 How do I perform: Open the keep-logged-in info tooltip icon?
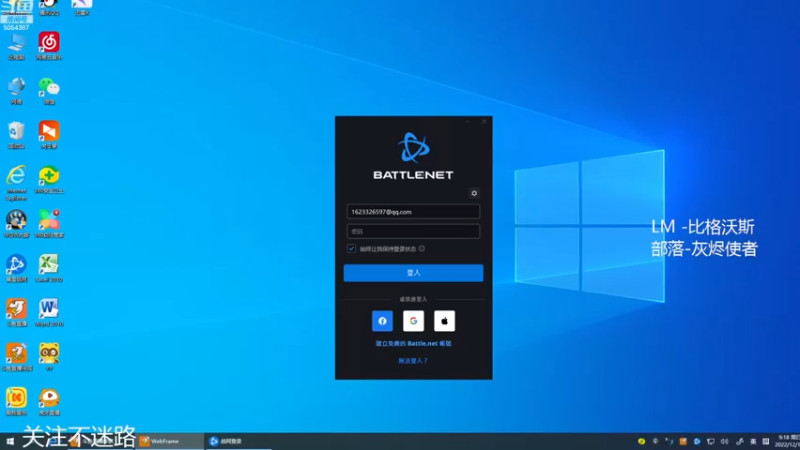(x=422, y=248)
